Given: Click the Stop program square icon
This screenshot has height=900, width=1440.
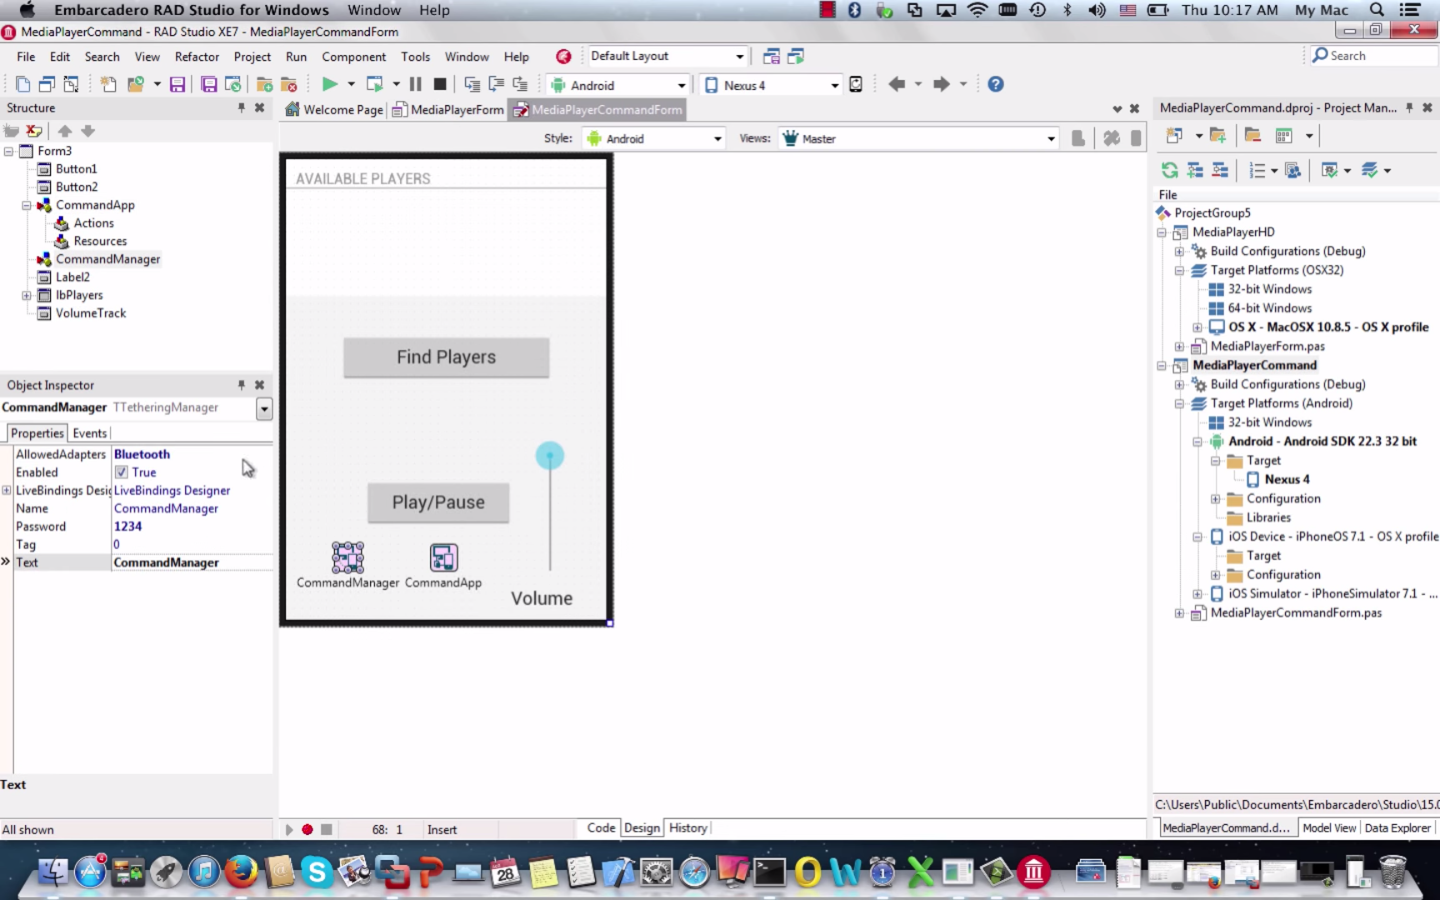Looking at the screenshot, I should point(440,85).
